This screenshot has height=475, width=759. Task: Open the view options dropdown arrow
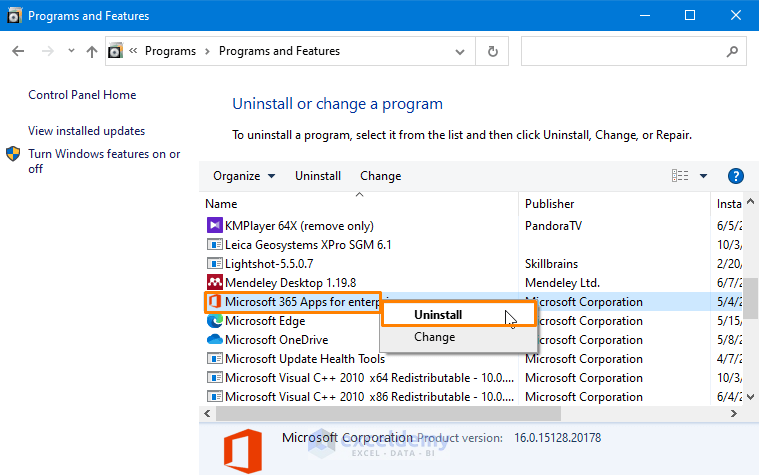tap(703, 176)
